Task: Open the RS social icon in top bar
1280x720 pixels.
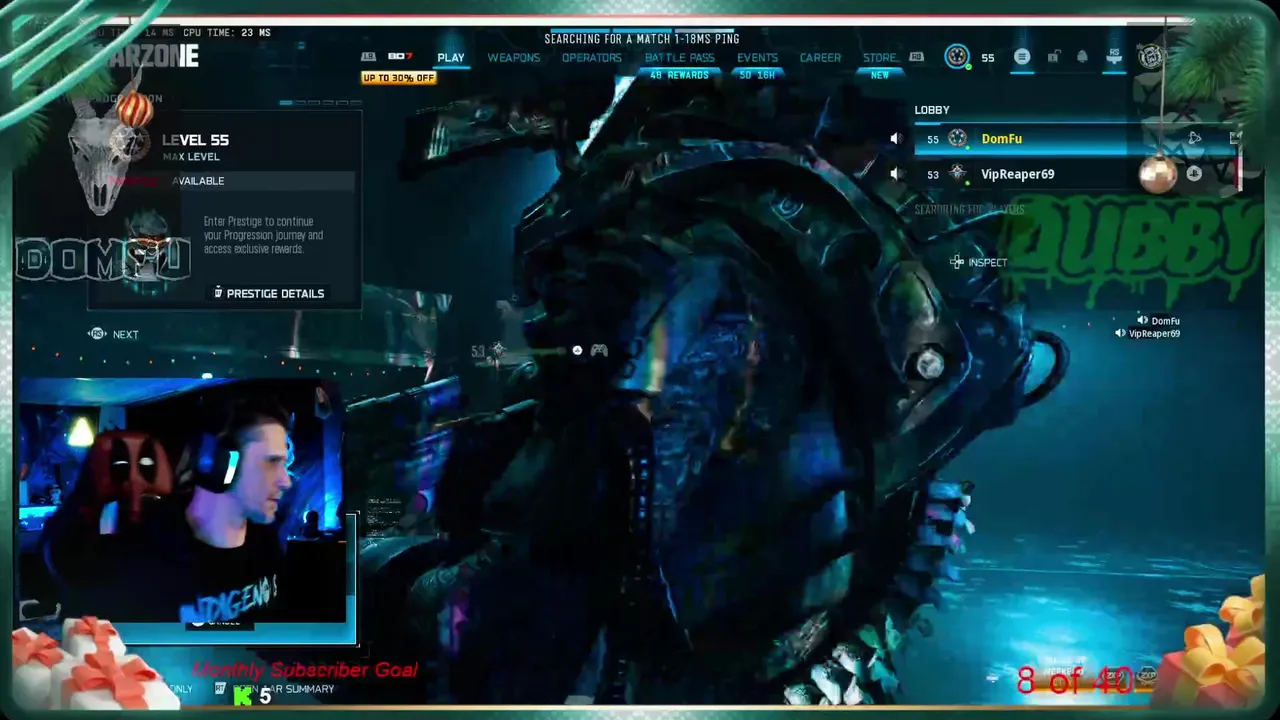Action: click(x=1114, y=57)
